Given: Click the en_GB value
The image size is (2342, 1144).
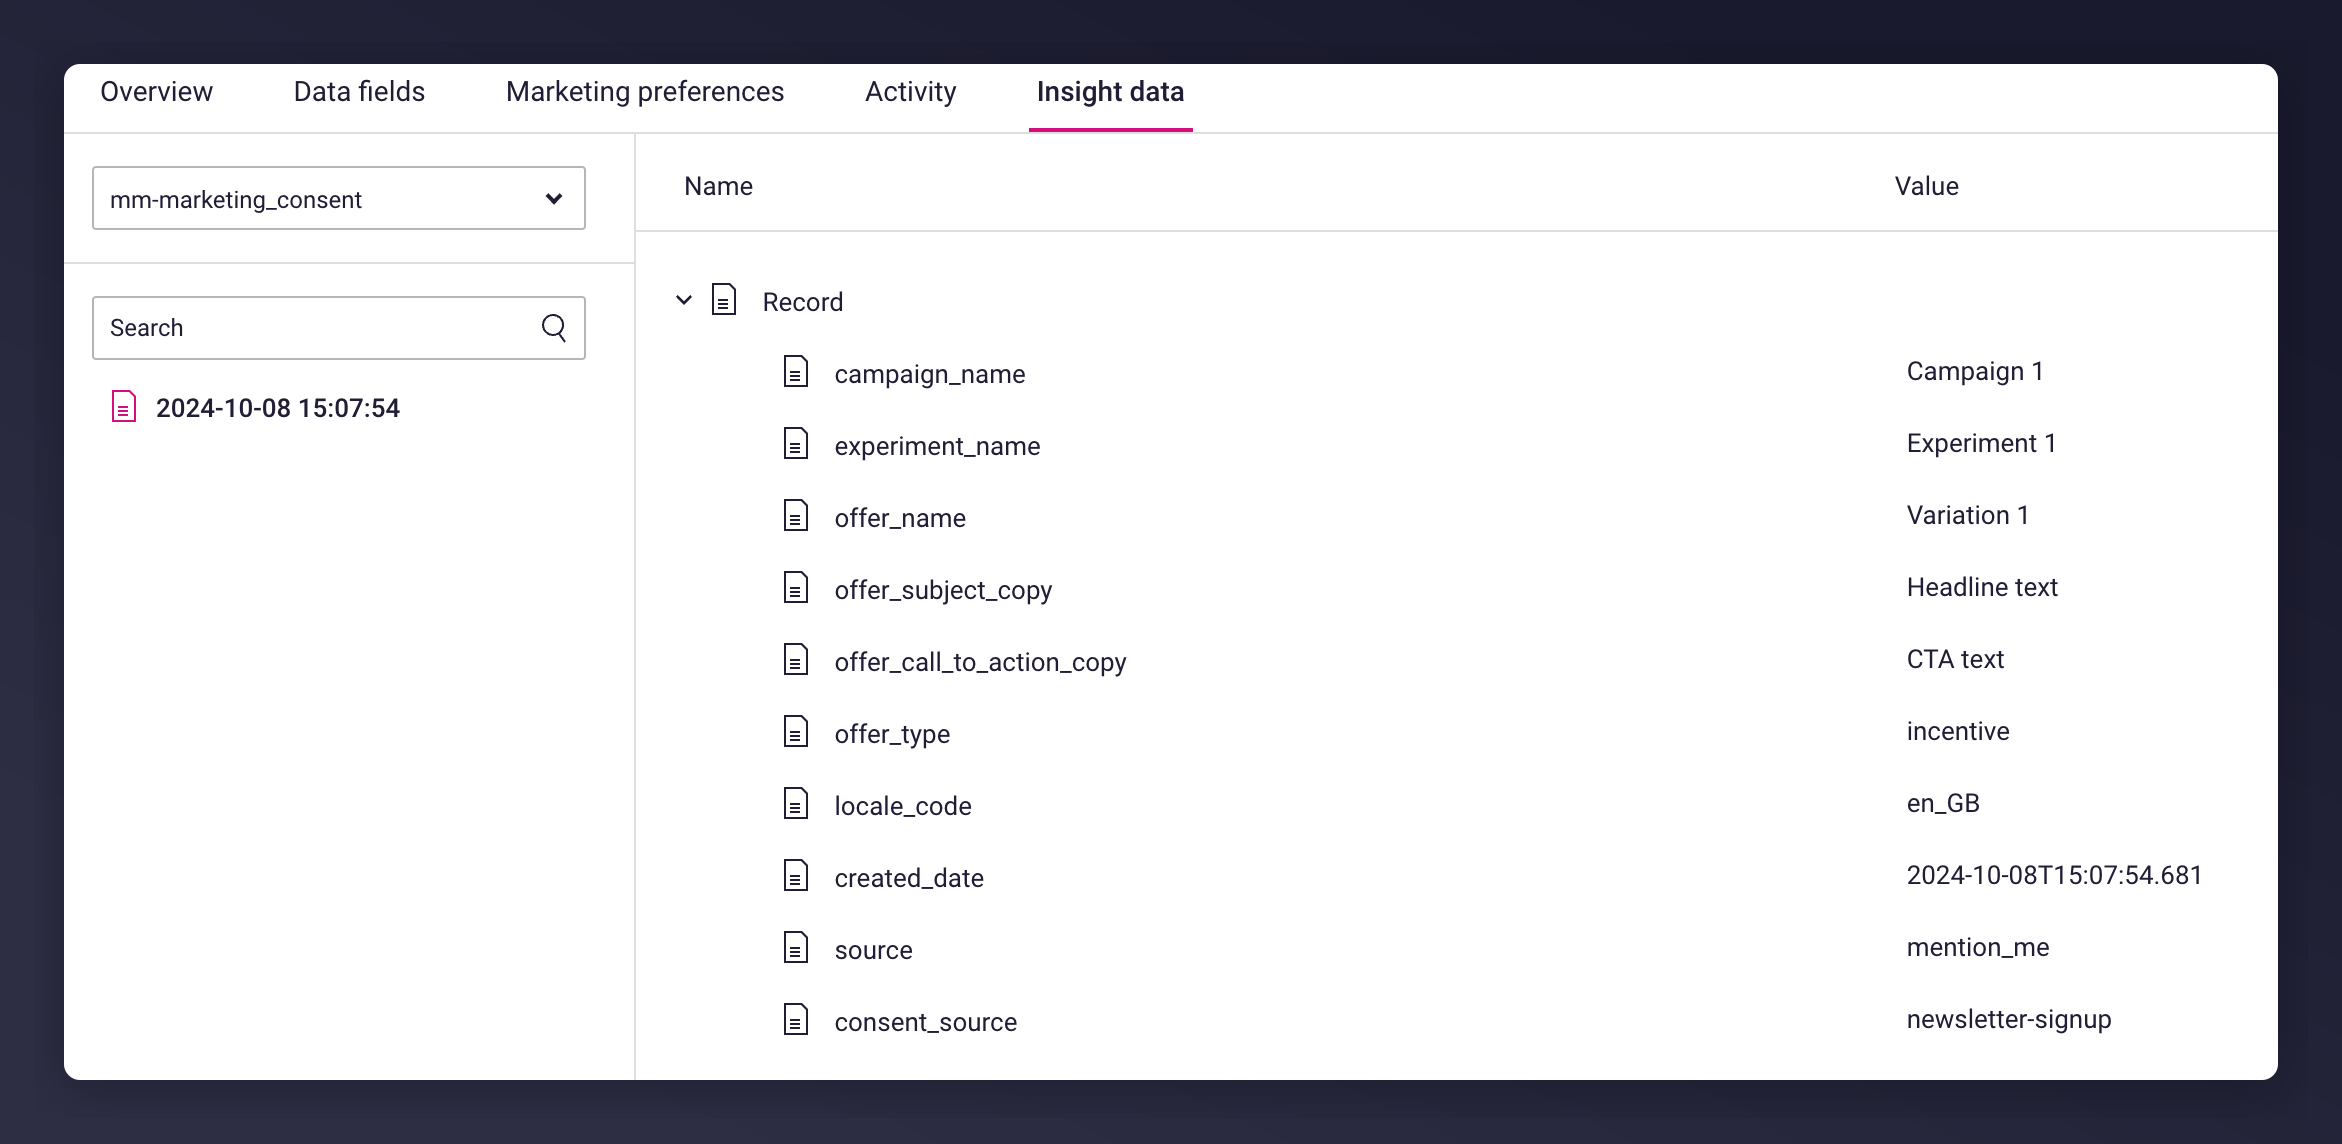Looking at the screenshot, I should (1943, 803).
